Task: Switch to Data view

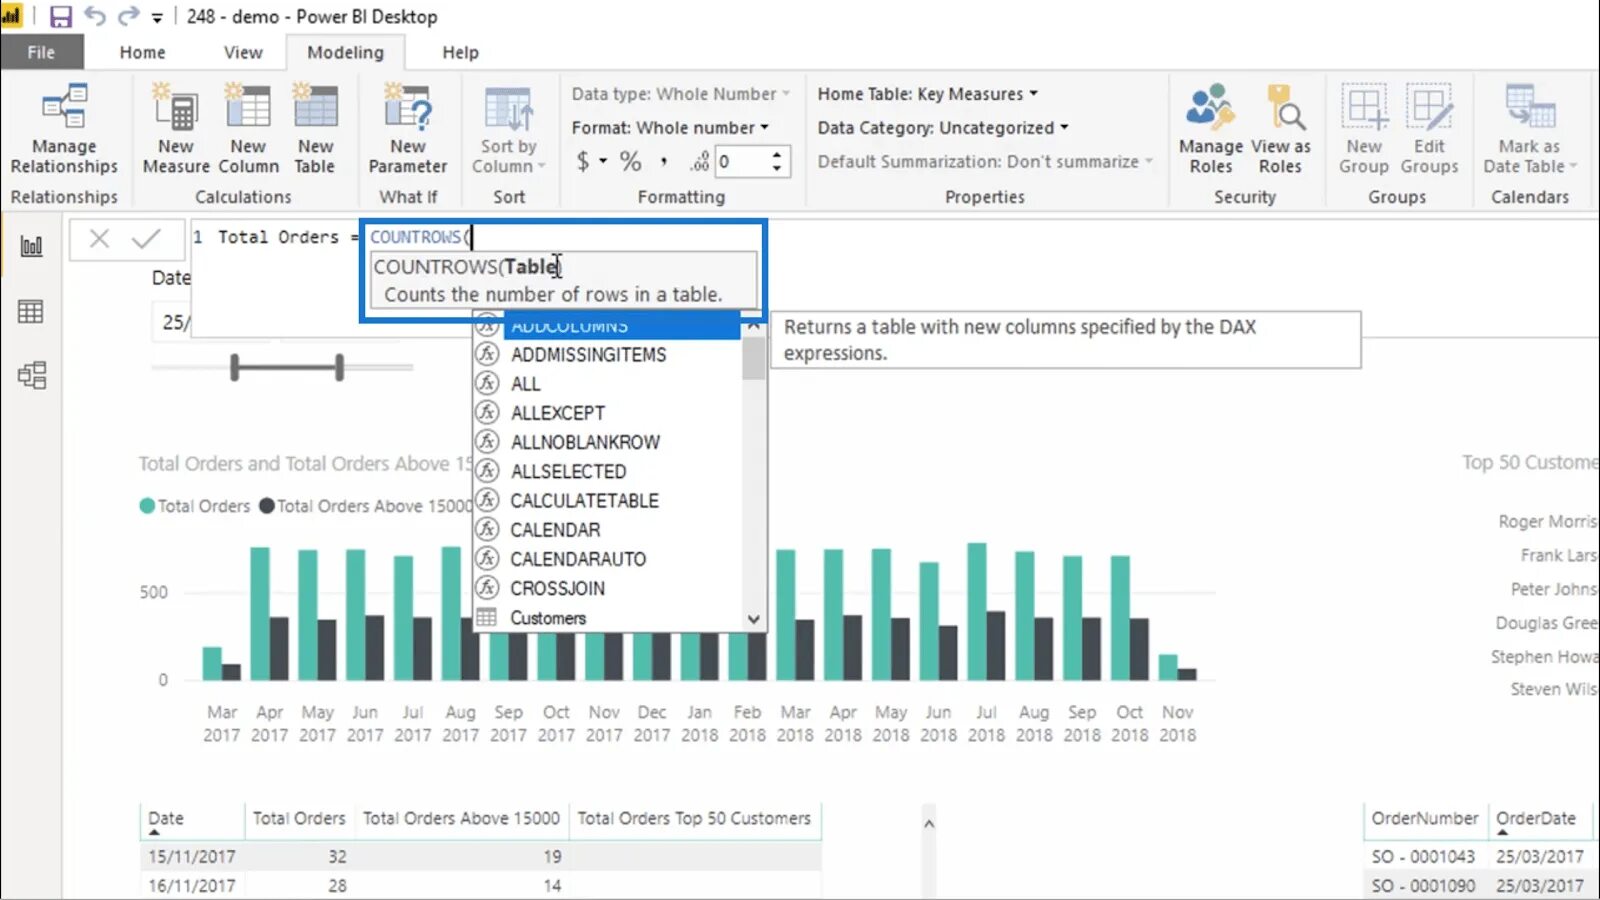Action: click(x=31, y=312)
